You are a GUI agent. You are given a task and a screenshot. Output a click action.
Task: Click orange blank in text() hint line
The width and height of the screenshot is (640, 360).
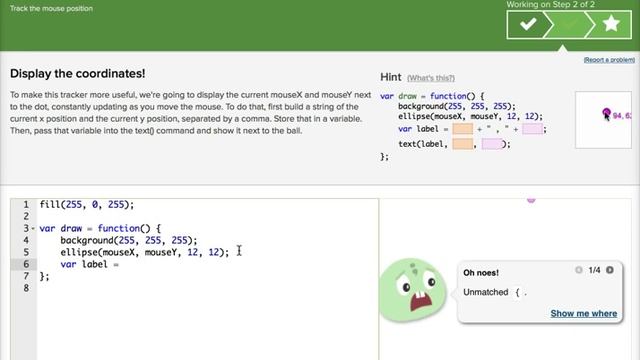click(462, 144)
